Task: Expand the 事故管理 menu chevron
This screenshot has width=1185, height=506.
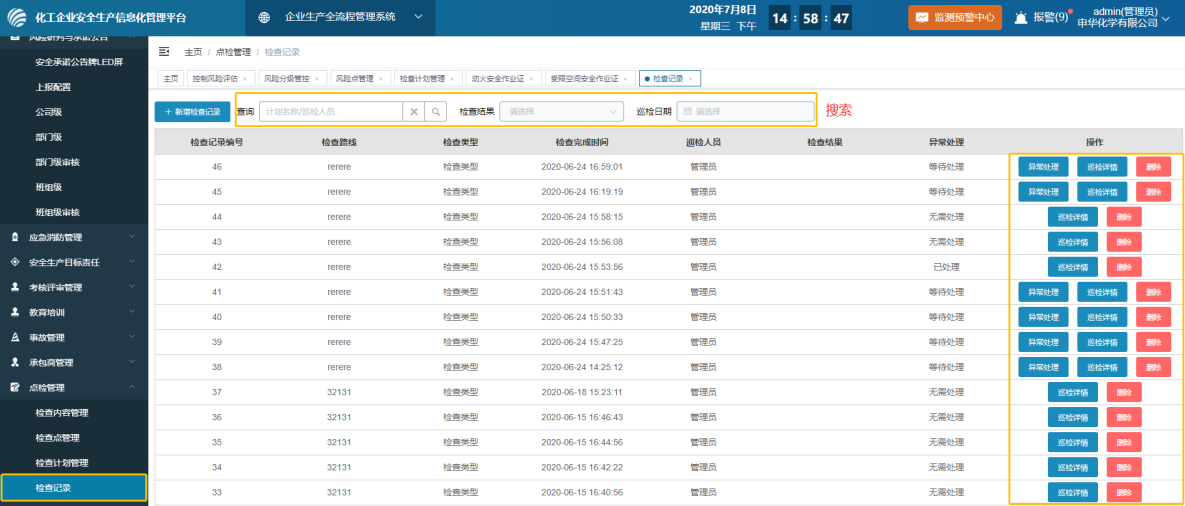Action: click(131, 337)
